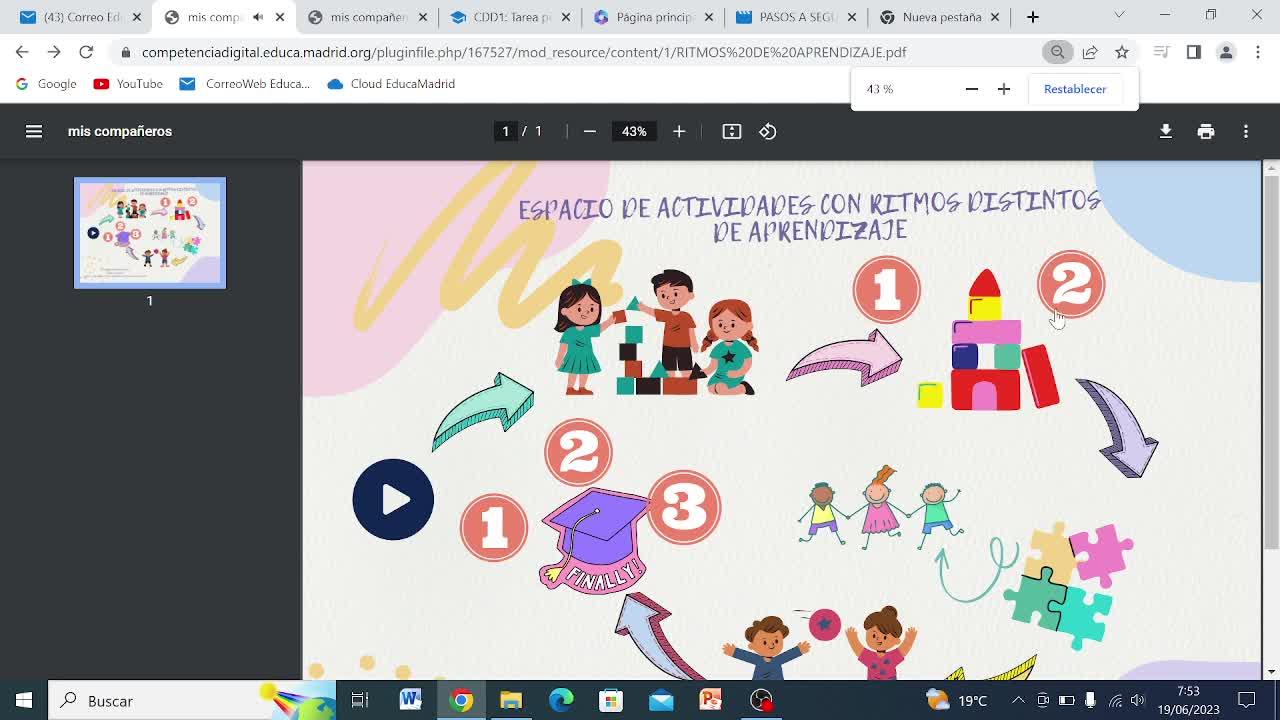Increase browser zoom in the 43 % popup
The image size is (1280, 720).
[x=1004, y=89]
